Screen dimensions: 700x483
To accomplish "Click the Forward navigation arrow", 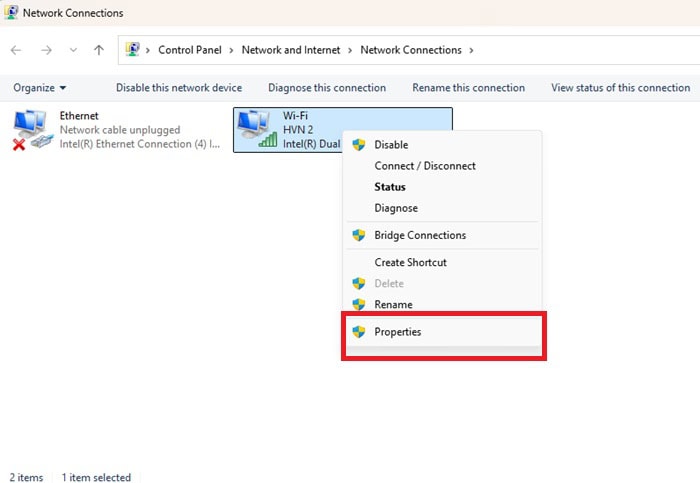I will 46,50.
